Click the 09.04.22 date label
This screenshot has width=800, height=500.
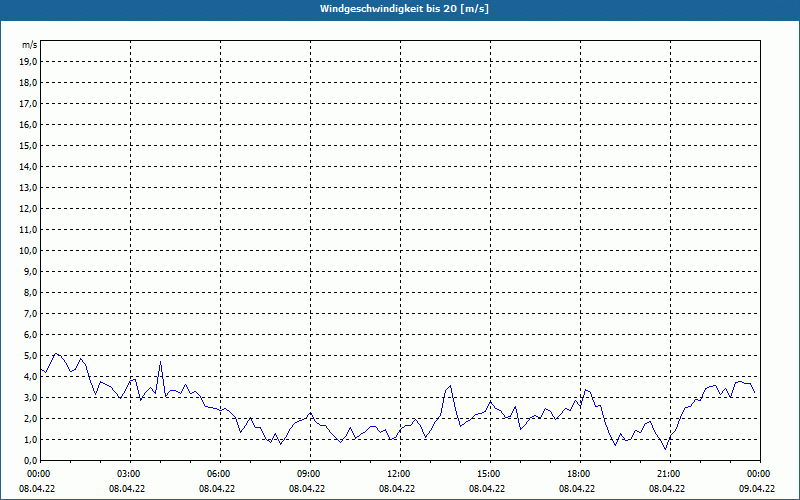coord(757,488)
